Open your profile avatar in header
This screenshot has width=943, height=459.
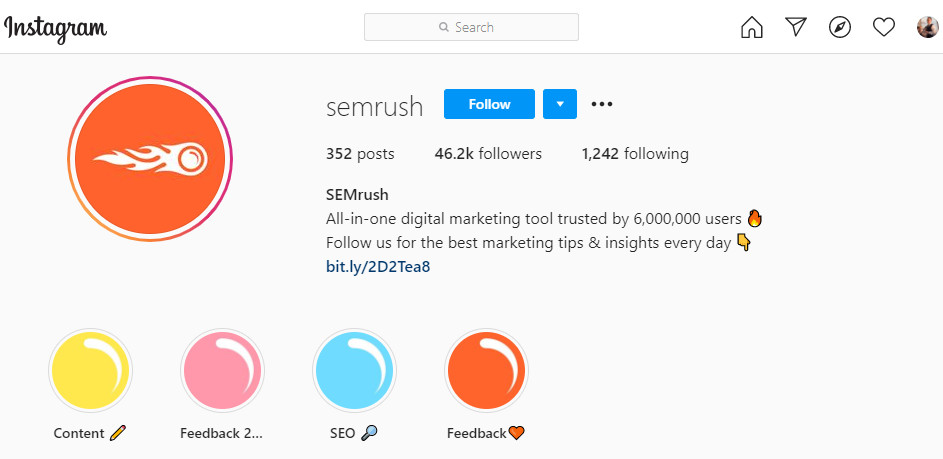(x=927, y=27)
